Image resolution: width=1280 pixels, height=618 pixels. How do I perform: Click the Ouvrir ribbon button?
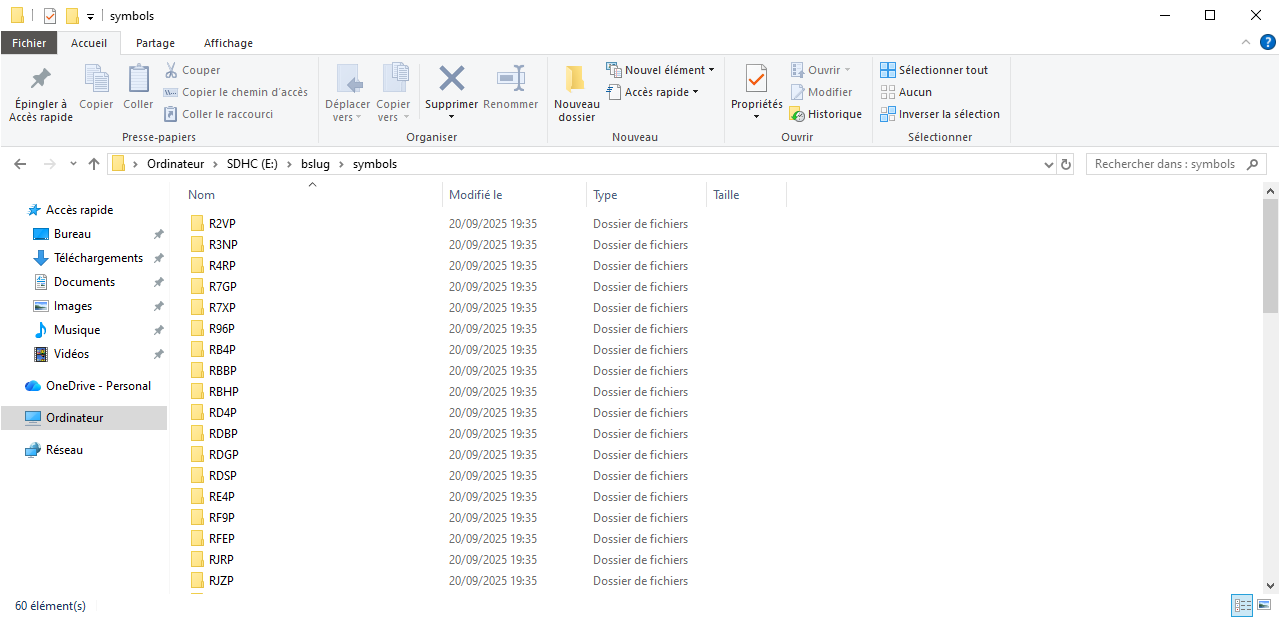pos(820,70)
